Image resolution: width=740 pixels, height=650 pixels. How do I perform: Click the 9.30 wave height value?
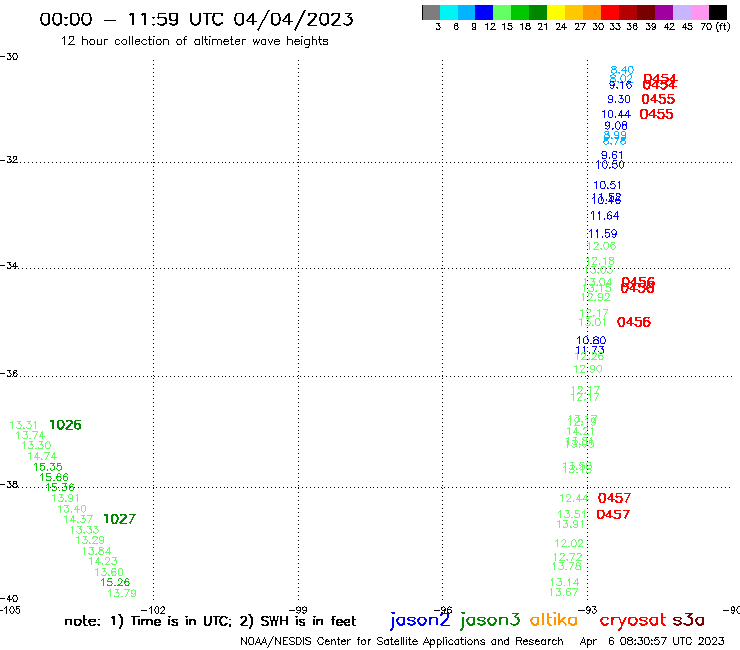[619, 99]
